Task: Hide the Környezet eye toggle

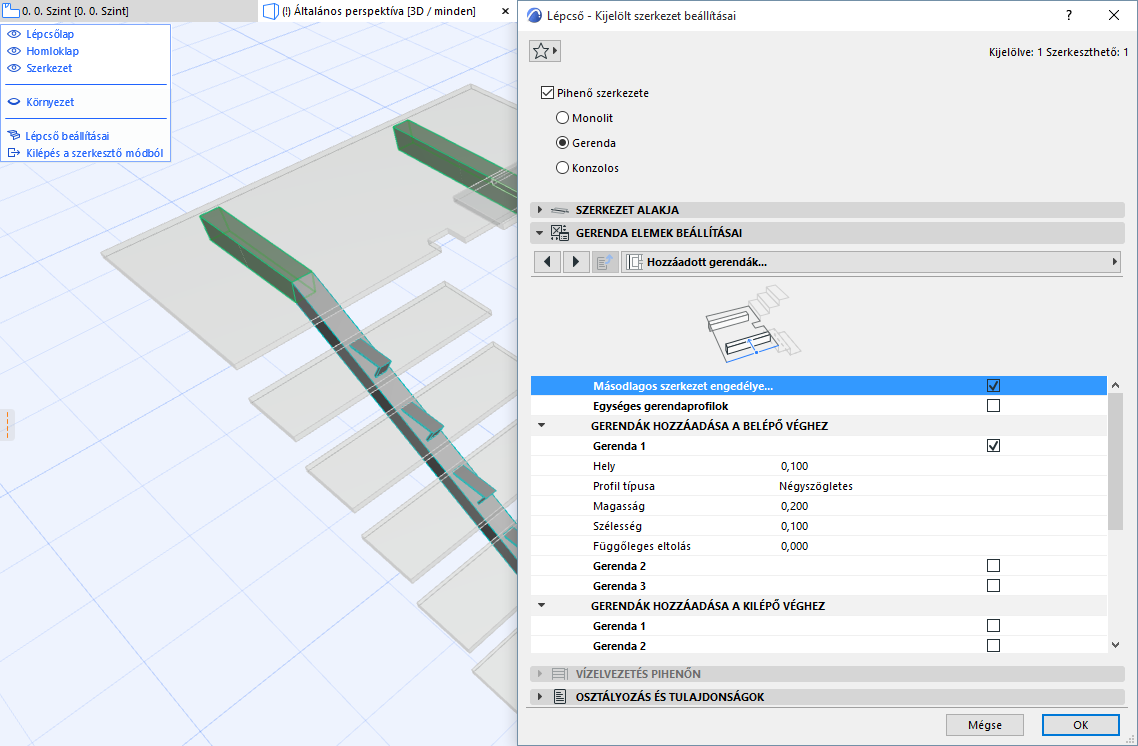Action: tap(14, 102)
